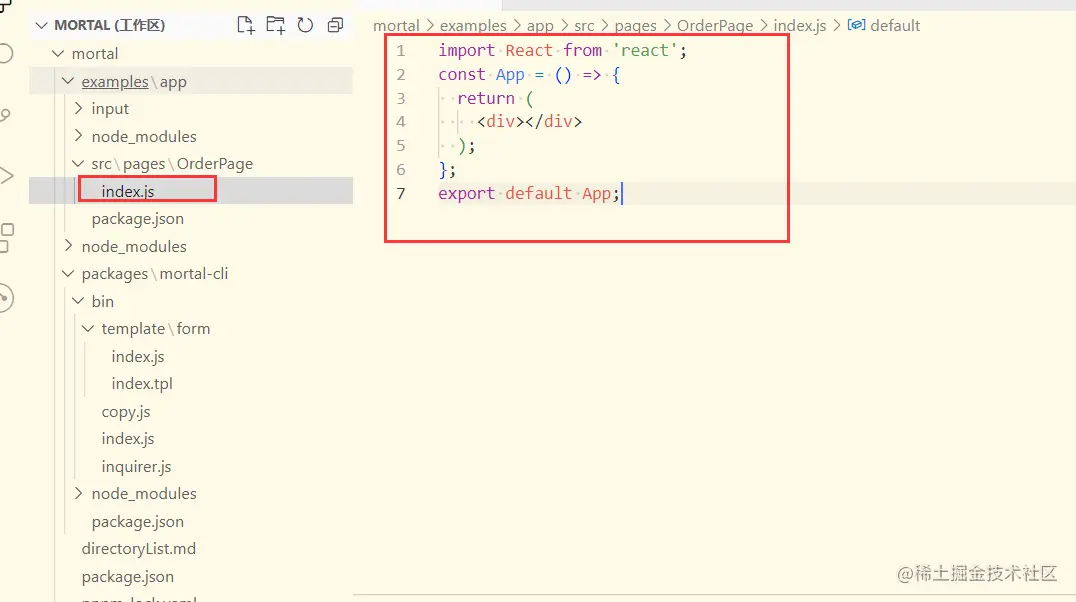This screenshot has height=602, width=1076.
Task: Collapse the bin folder
Action: (x=78, y=301)
